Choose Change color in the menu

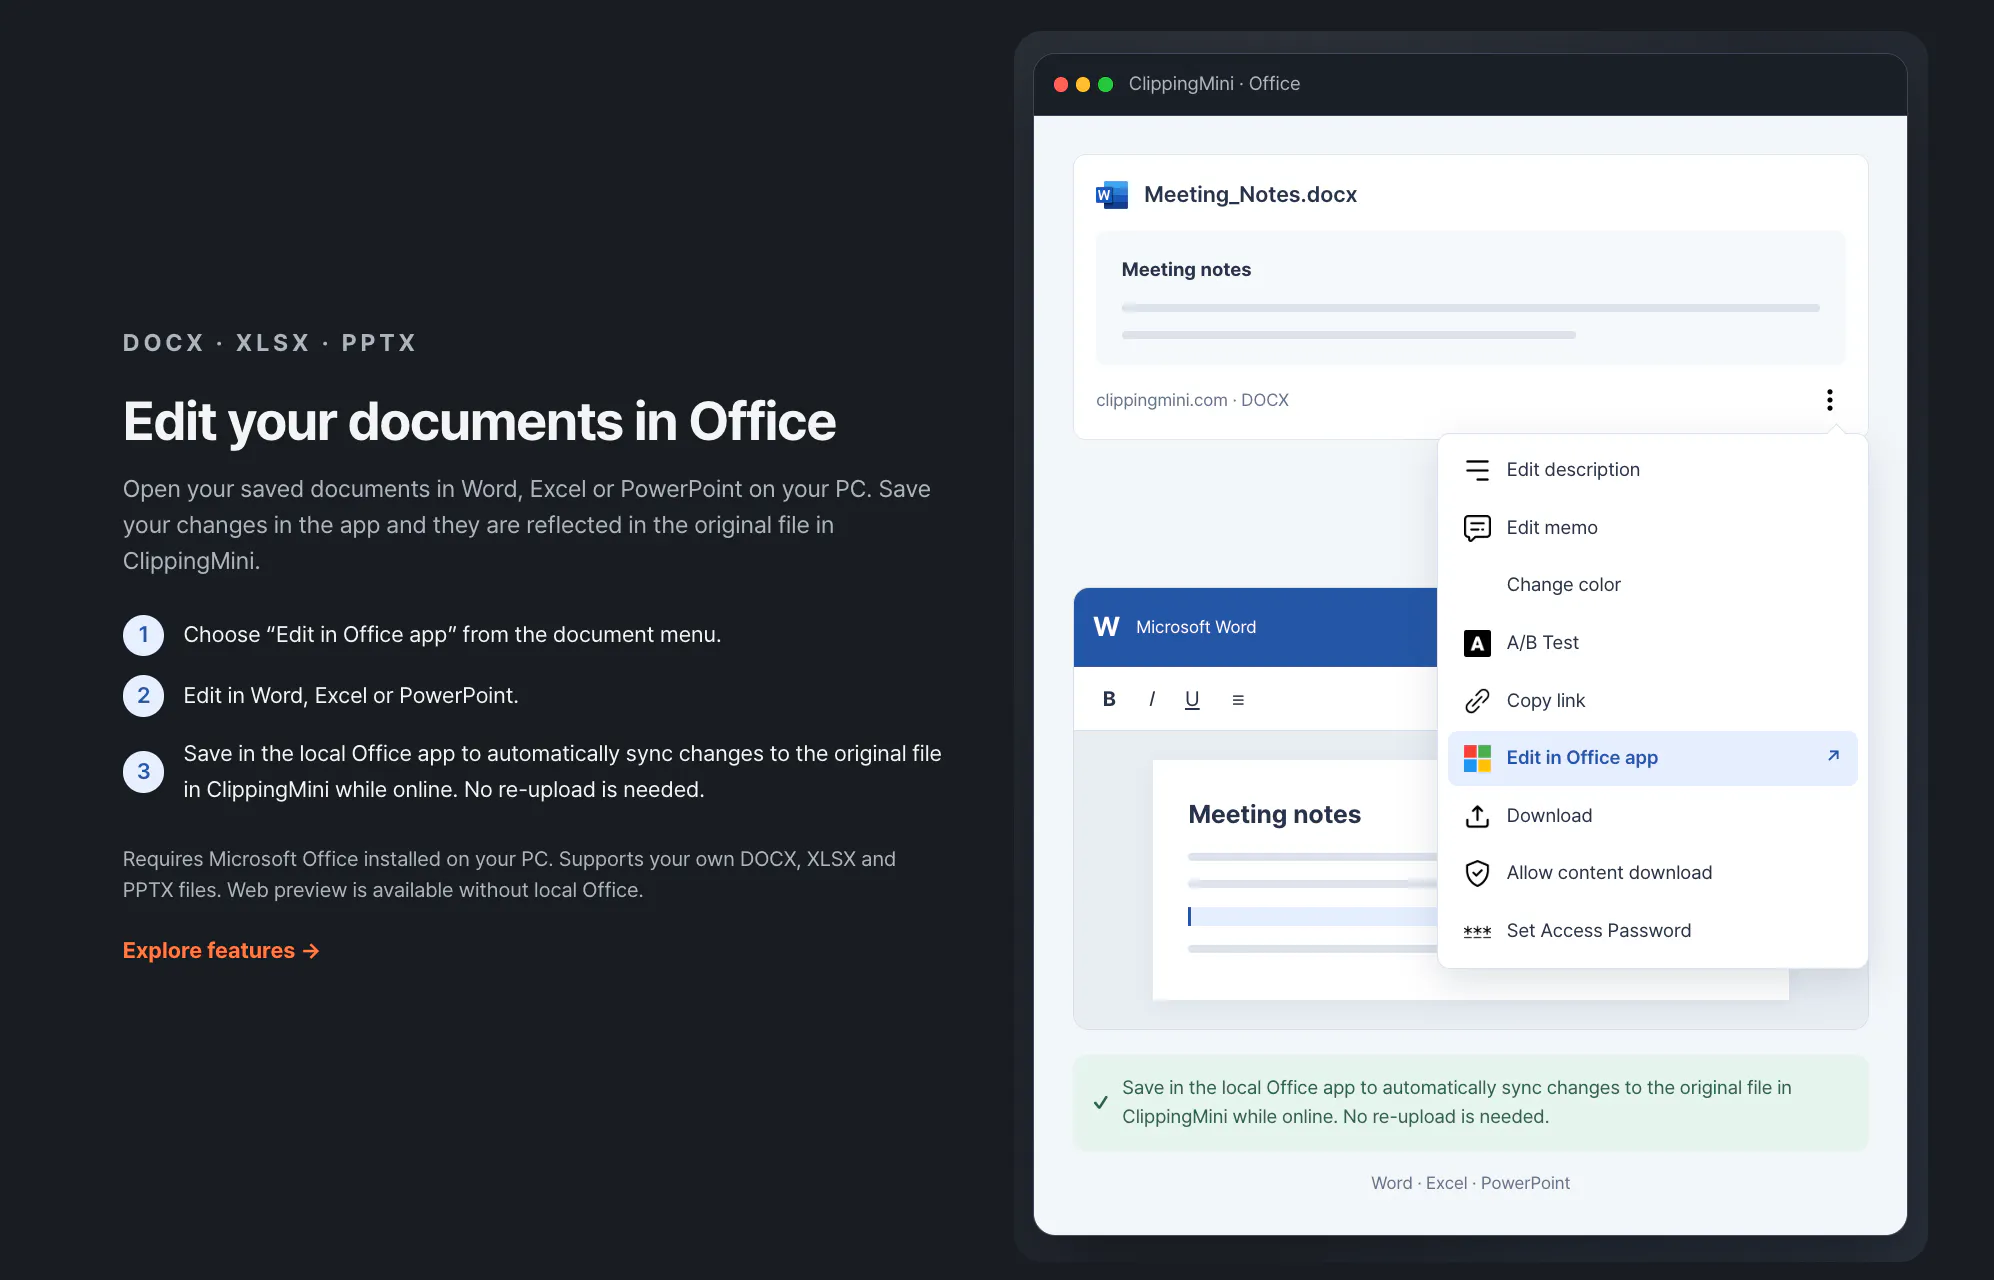1652,585
